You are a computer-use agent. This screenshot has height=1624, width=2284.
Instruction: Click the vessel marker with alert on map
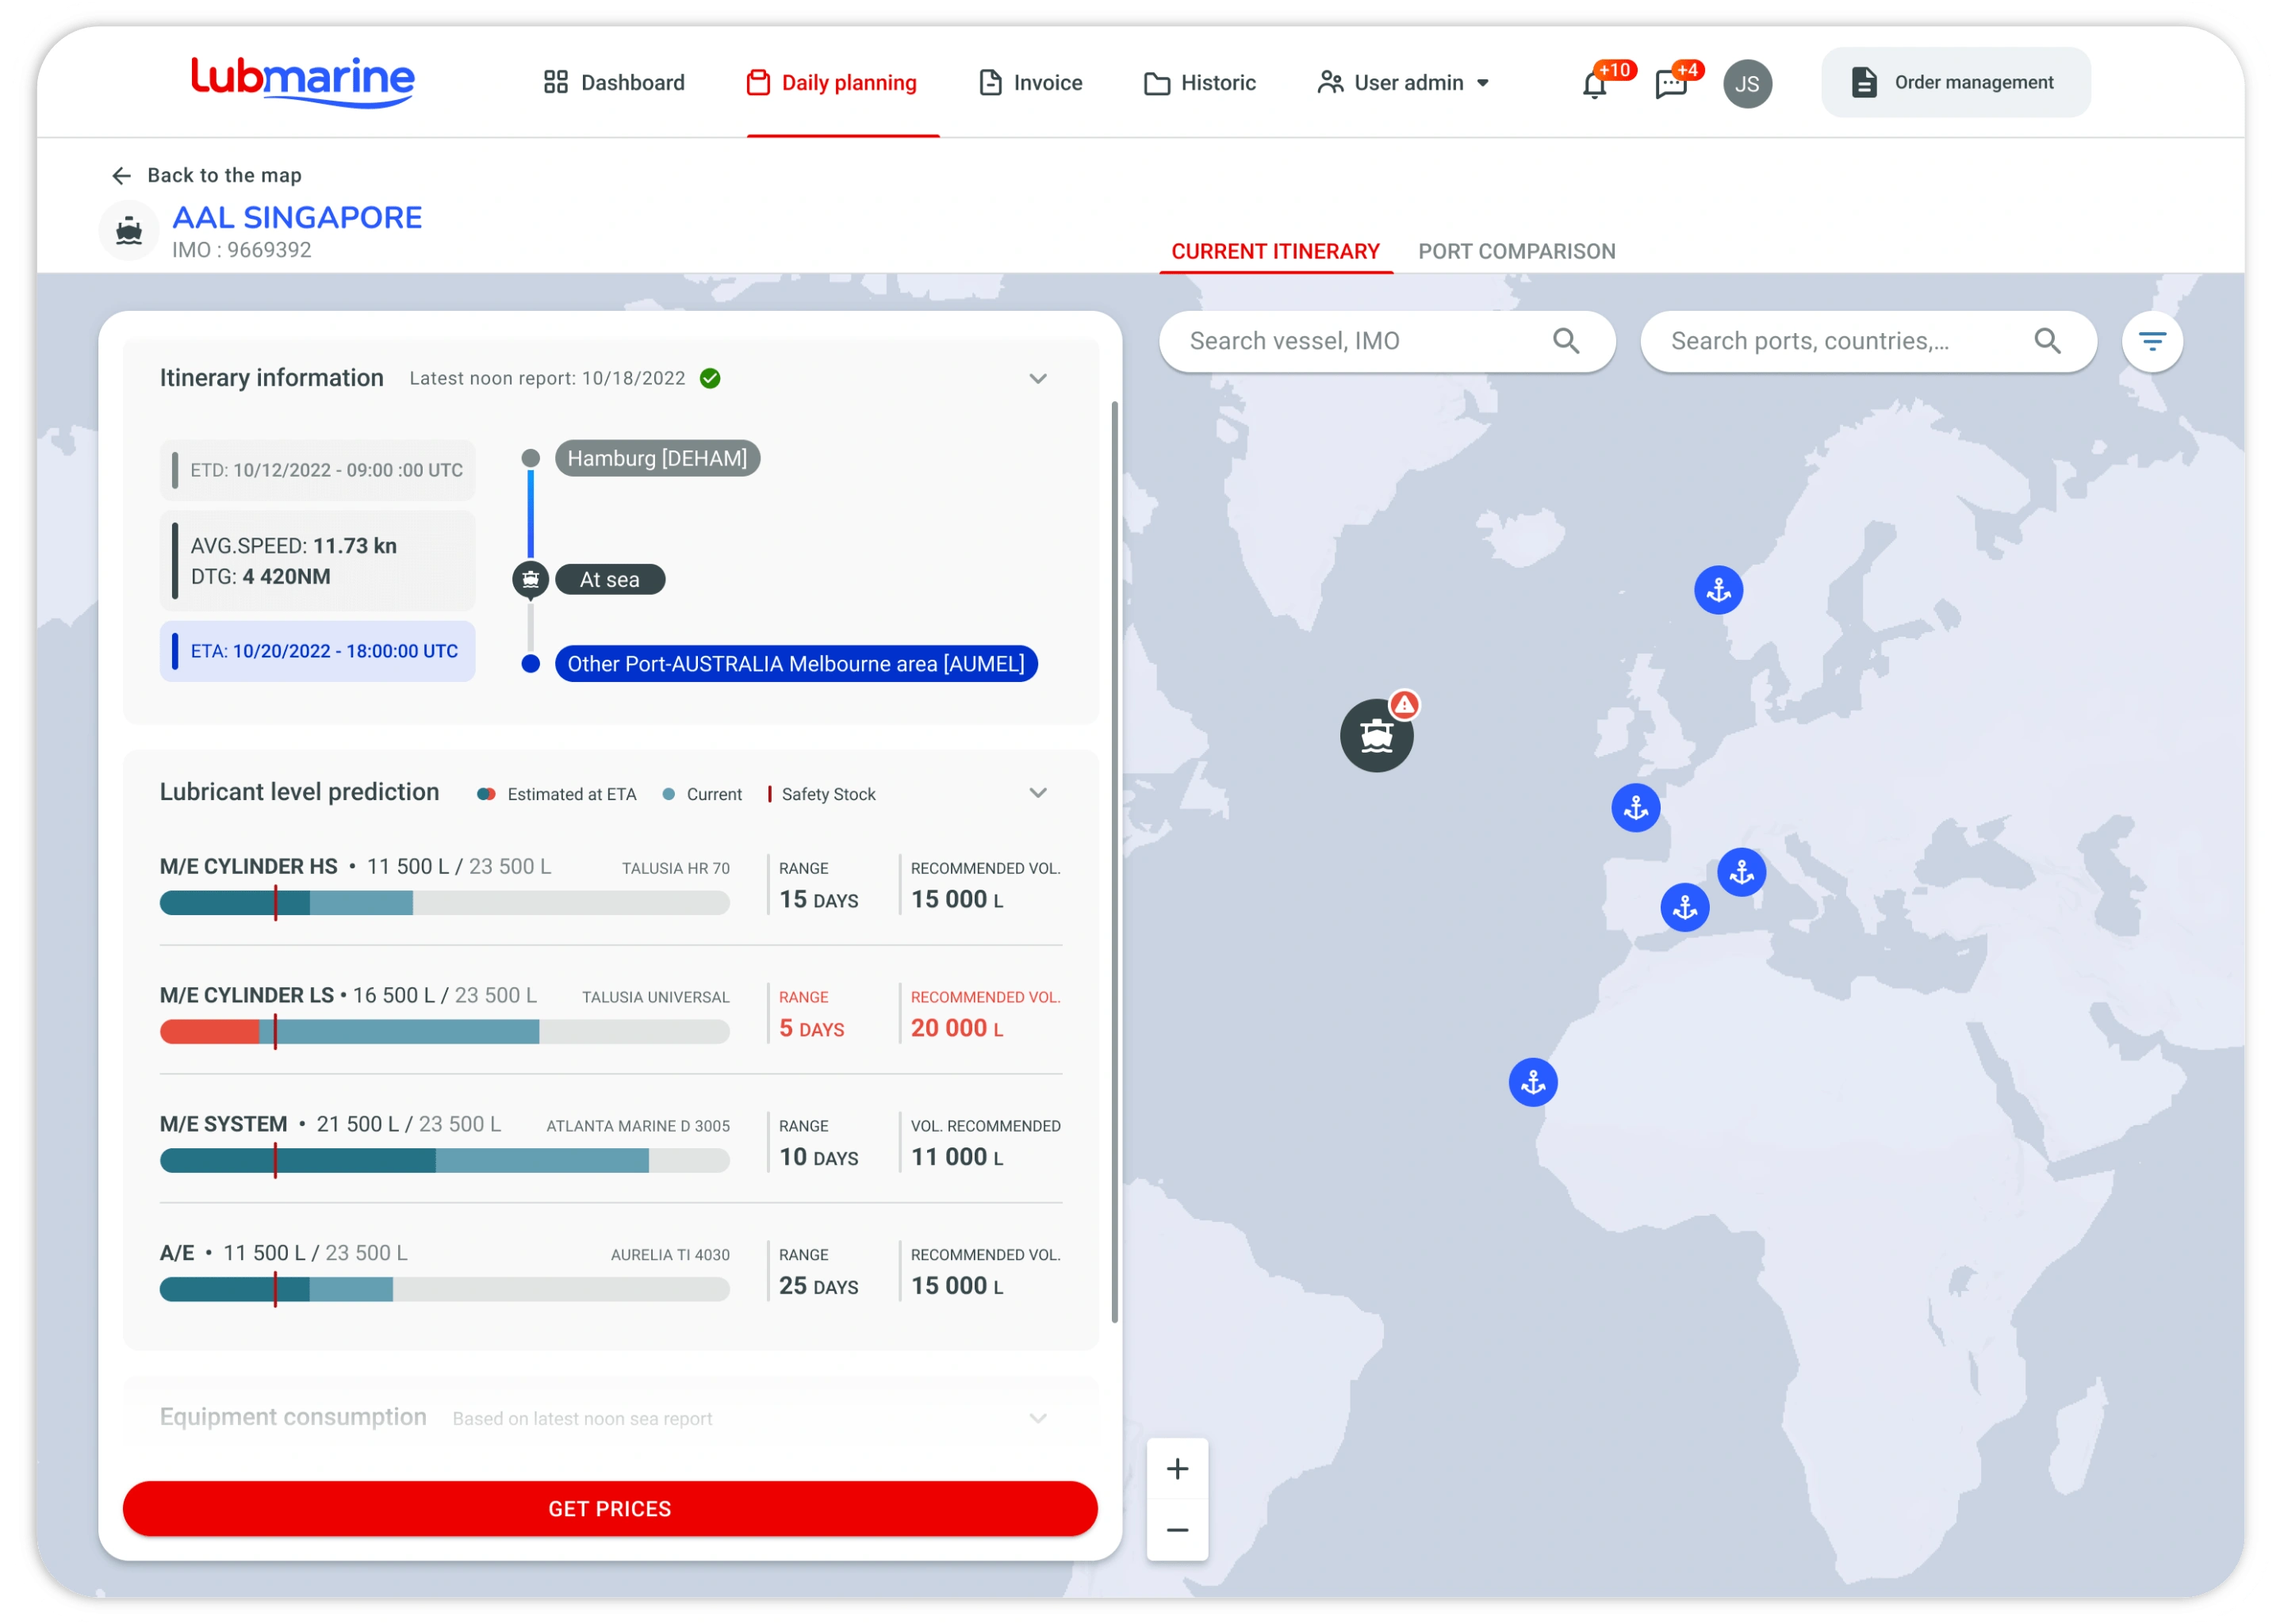click(x=1376, y=736)
